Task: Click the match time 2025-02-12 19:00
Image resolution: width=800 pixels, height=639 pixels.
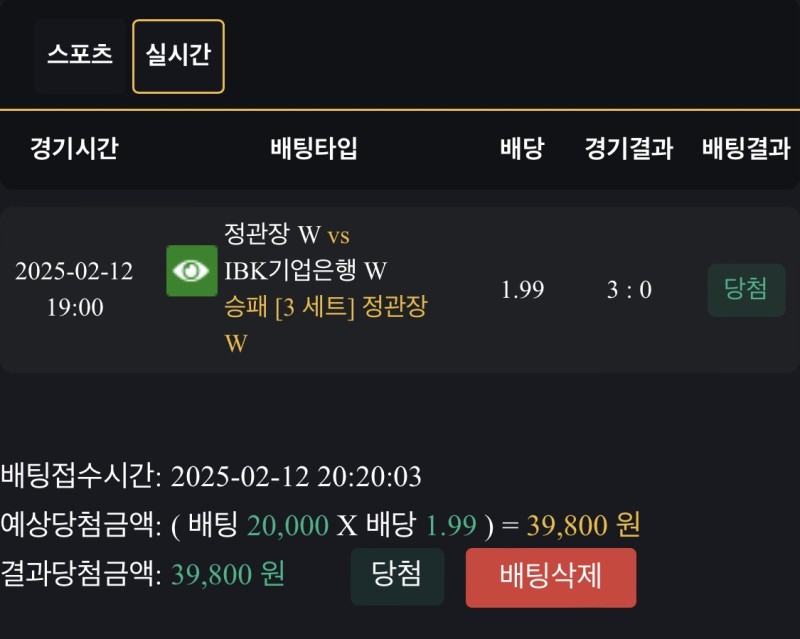Action: click(x=74, y=289)
